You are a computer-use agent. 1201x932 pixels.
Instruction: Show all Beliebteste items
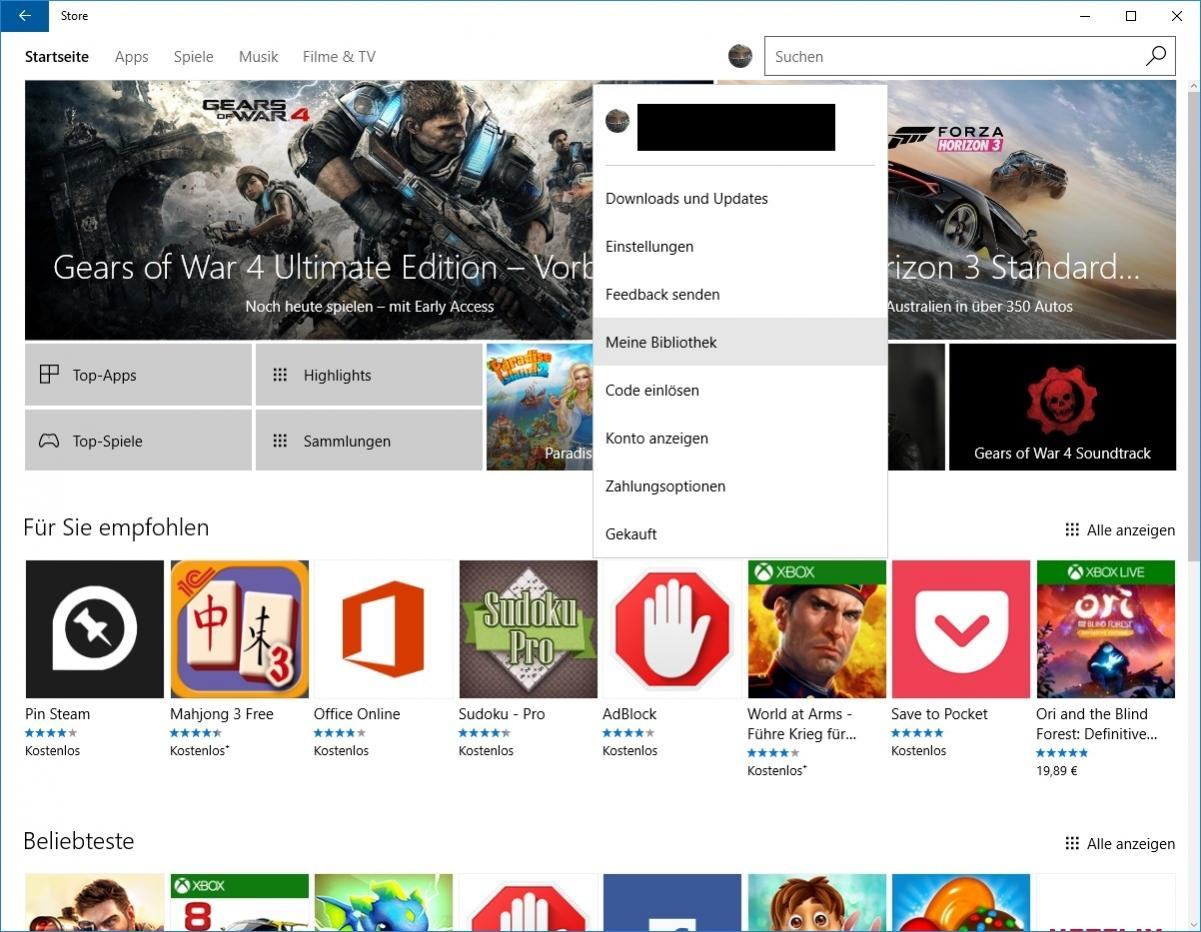pyautogui.click(x=1119, y=844)
